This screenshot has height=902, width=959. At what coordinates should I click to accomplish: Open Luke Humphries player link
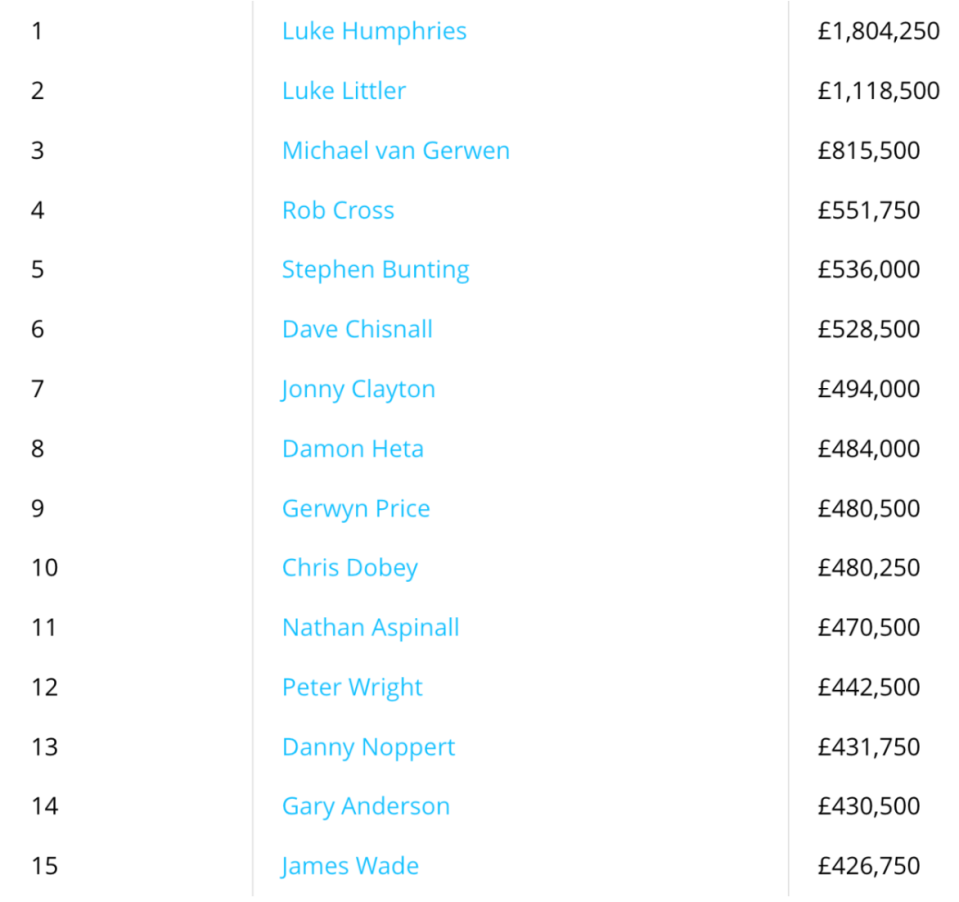[374, 31]
